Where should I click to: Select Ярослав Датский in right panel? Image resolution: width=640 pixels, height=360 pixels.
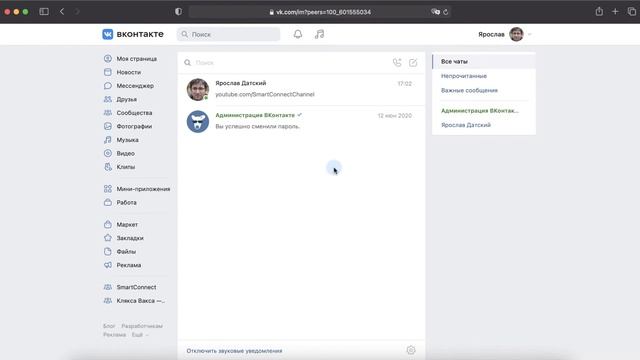pos(484,125)
